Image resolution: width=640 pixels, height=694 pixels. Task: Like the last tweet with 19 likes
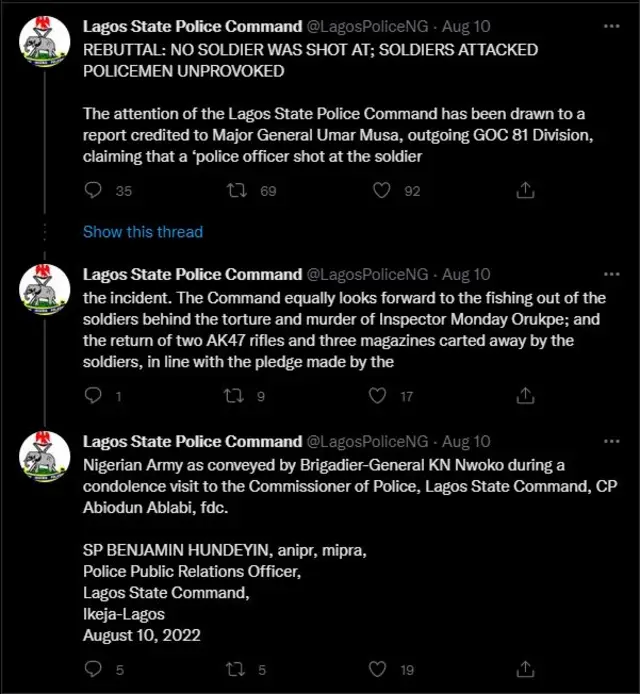[378, 670]
